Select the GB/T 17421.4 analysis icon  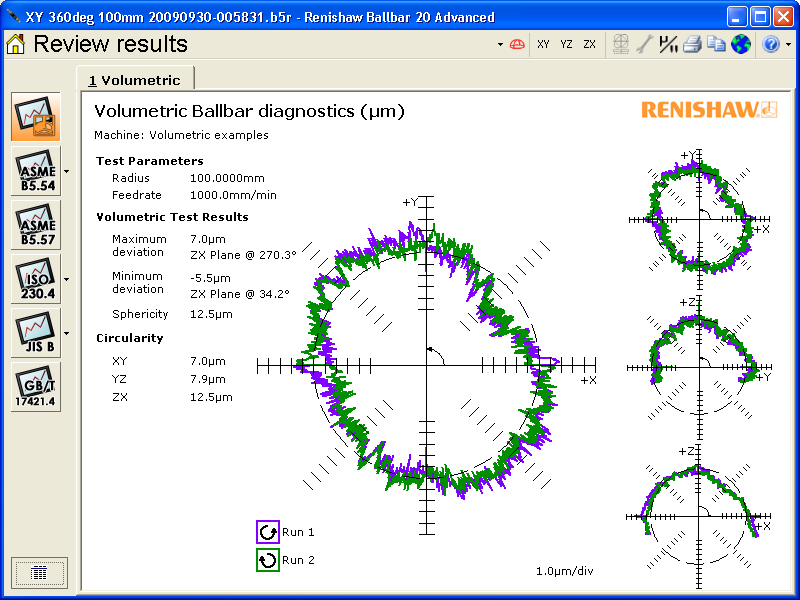pyautogui.click(x=35, y=387)
